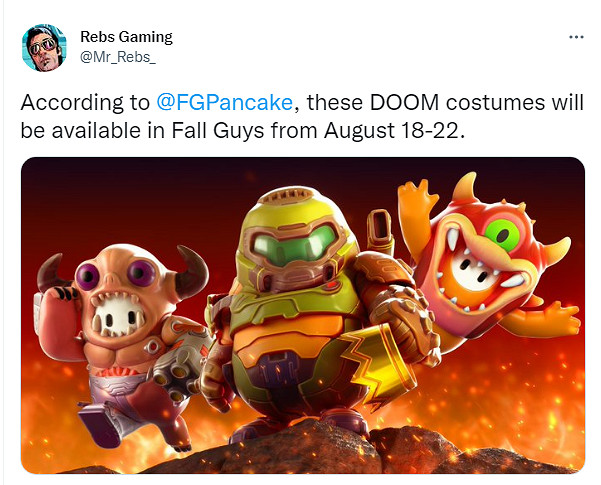Open the DOOM costumes image
The height and width of the screenshot is (485, 601).
[302, 315]
